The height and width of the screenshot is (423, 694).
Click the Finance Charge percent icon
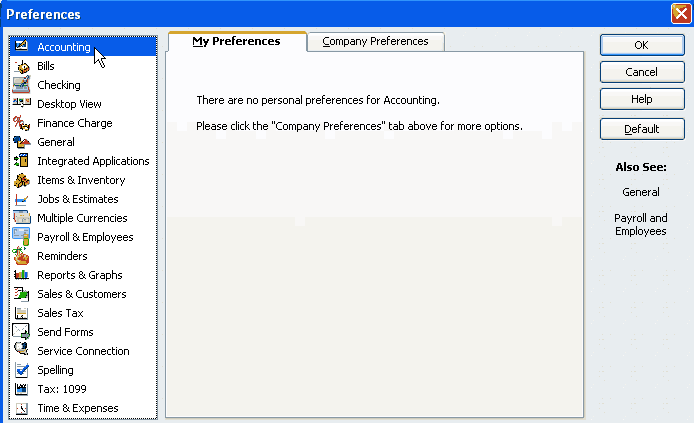(21, 123)
